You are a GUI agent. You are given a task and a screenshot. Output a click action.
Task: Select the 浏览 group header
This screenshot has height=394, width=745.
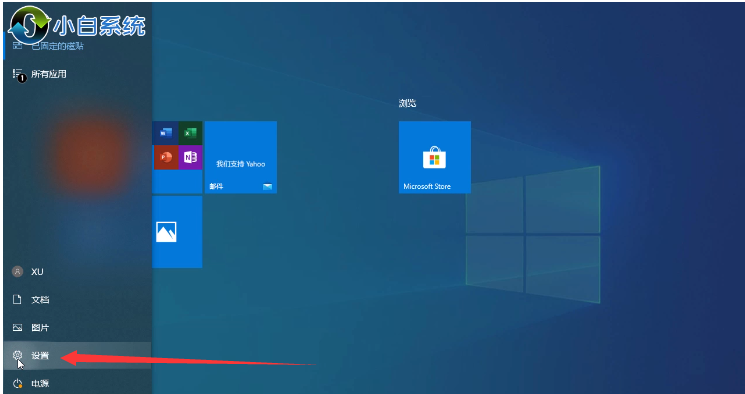(x=408, y=103)
